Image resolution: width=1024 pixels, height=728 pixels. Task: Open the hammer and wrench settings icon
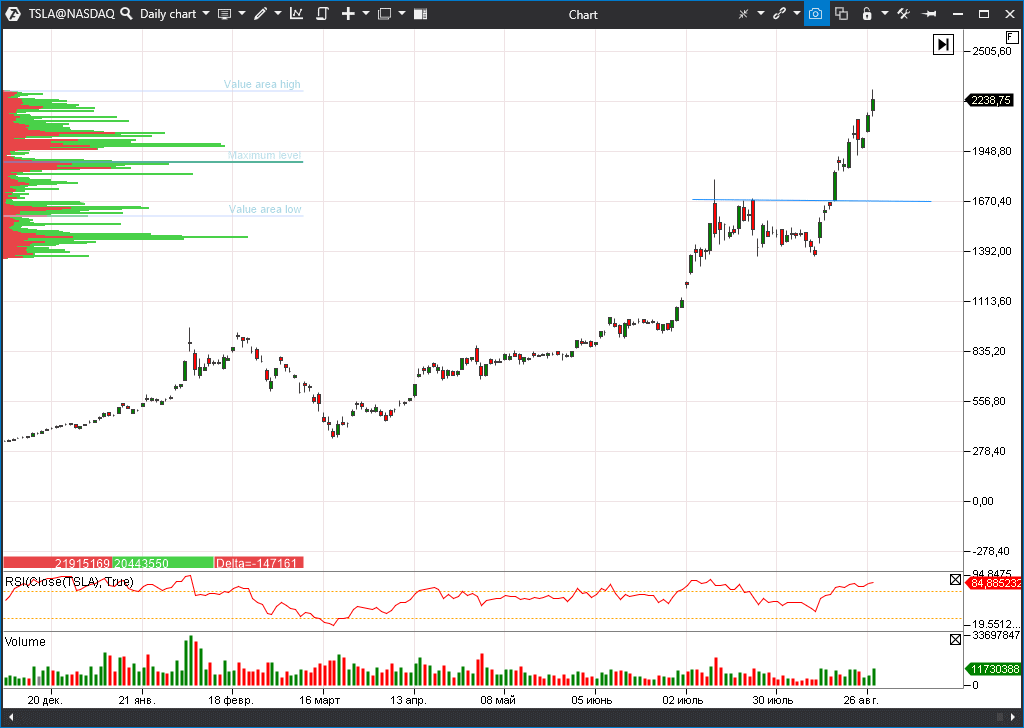(903, 14)
